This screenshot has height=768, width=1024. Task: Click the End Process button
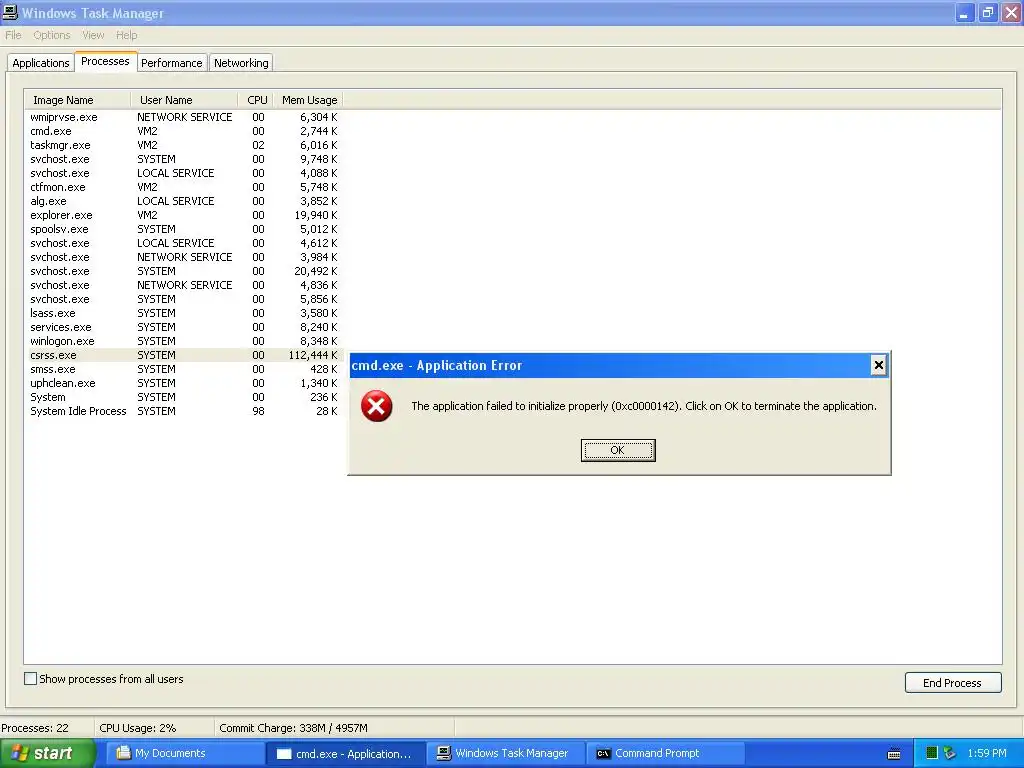tap(953, 682)
